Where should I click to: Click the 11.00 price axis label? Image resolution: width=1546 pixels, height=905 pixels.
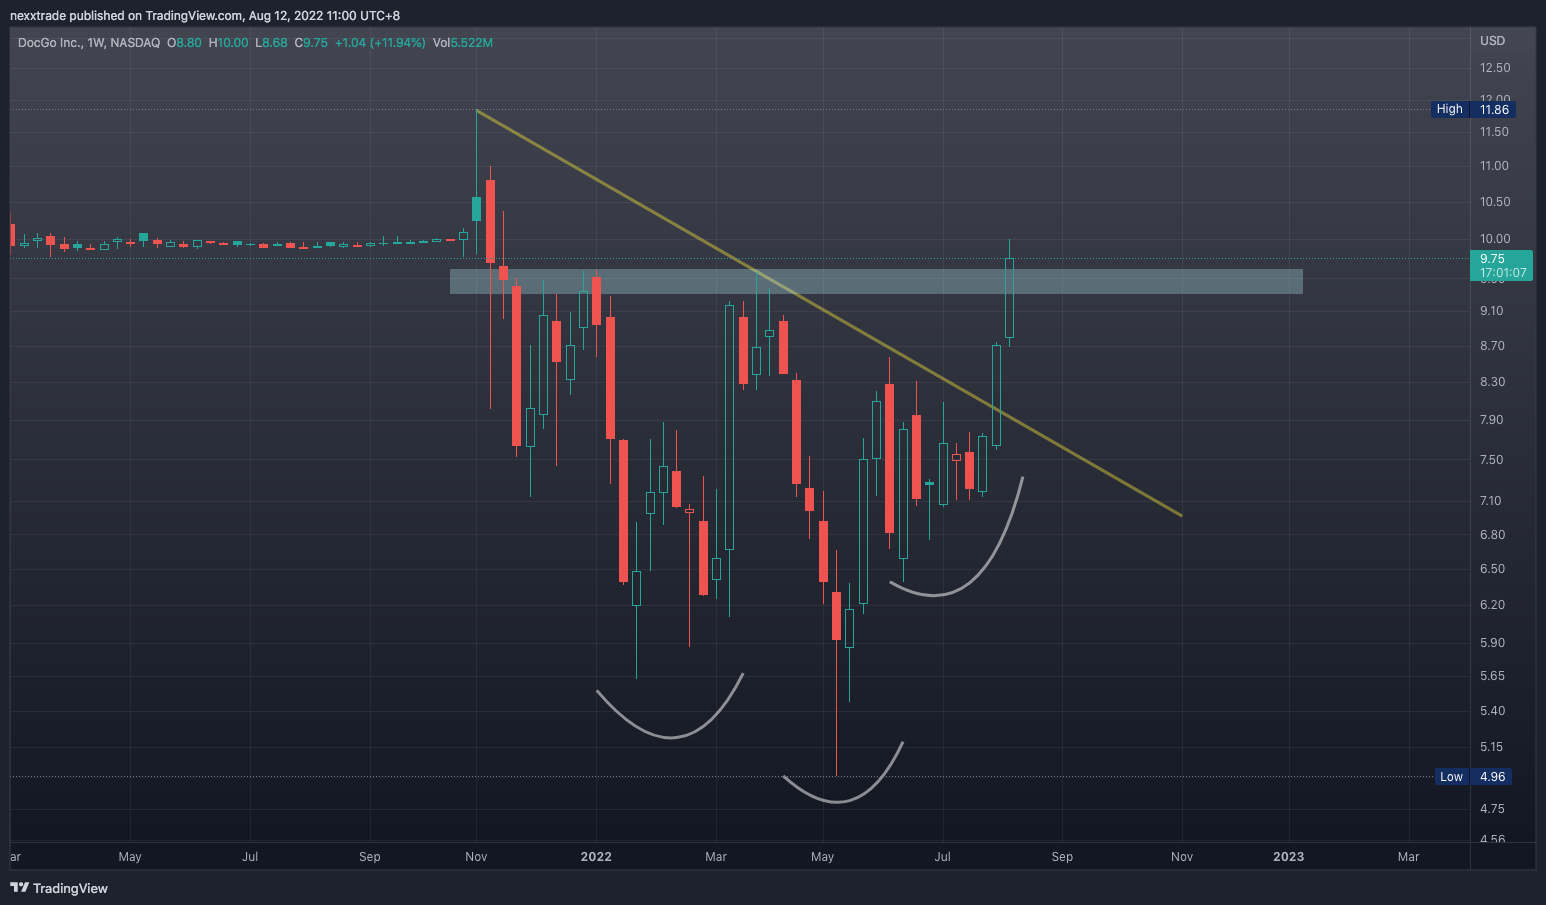(1495, 166)
